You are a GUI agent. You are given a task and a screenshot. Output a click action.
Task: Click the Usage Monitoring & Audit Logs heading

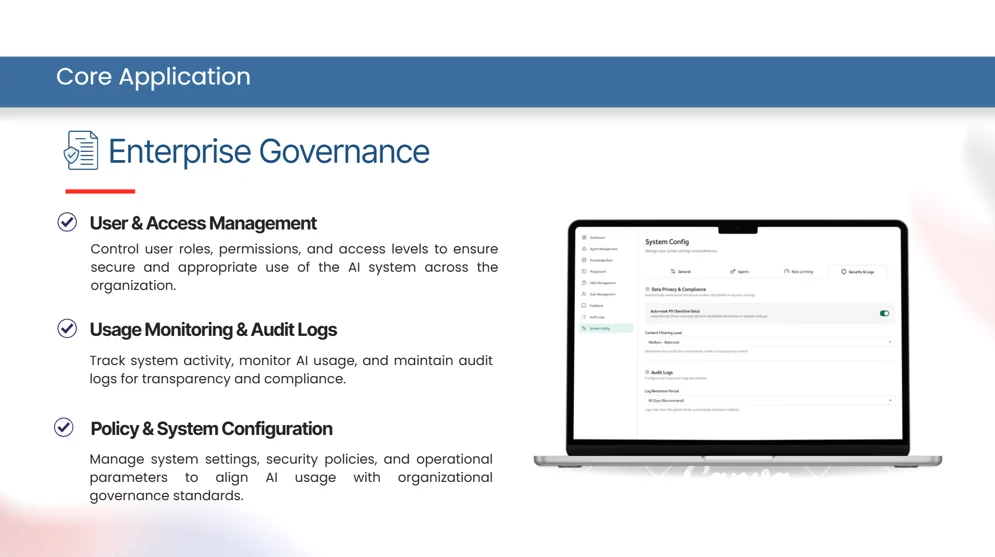[x=213, y=330]
